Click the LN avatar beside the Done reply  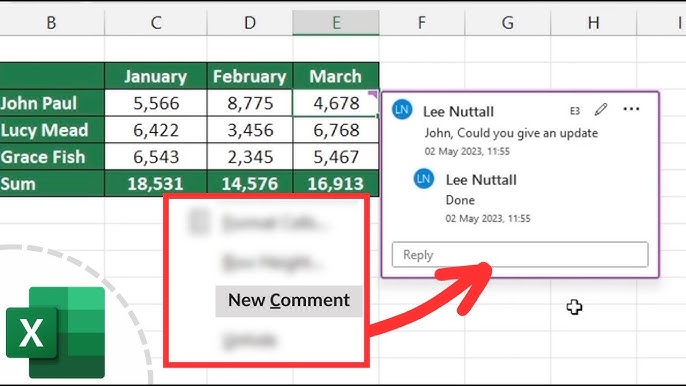[424, 179]
